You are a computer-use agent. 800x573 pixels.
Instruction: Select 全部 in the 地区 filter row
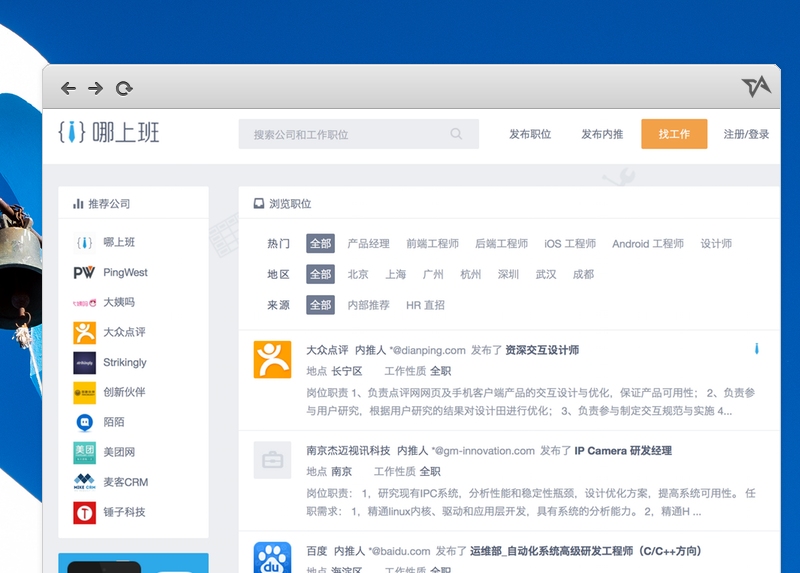pos(320,274)
